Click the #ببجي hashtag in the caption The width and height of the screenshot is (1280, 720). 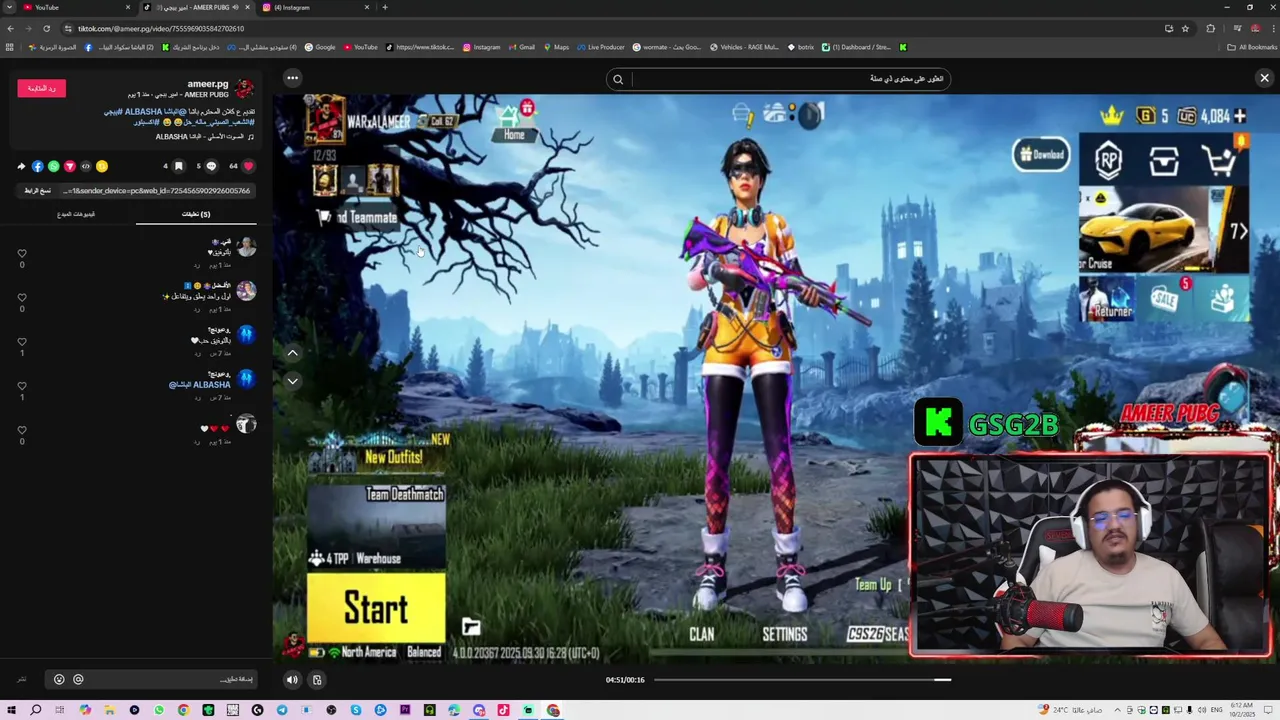[113, 112]
